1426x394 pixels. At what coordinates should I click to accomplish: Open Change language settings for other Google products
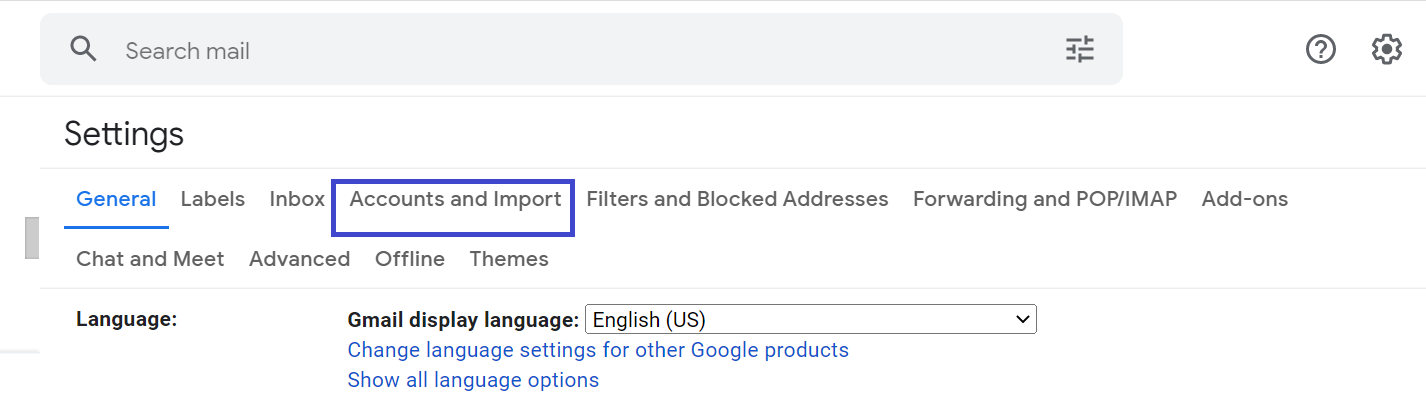click(598, 350)
